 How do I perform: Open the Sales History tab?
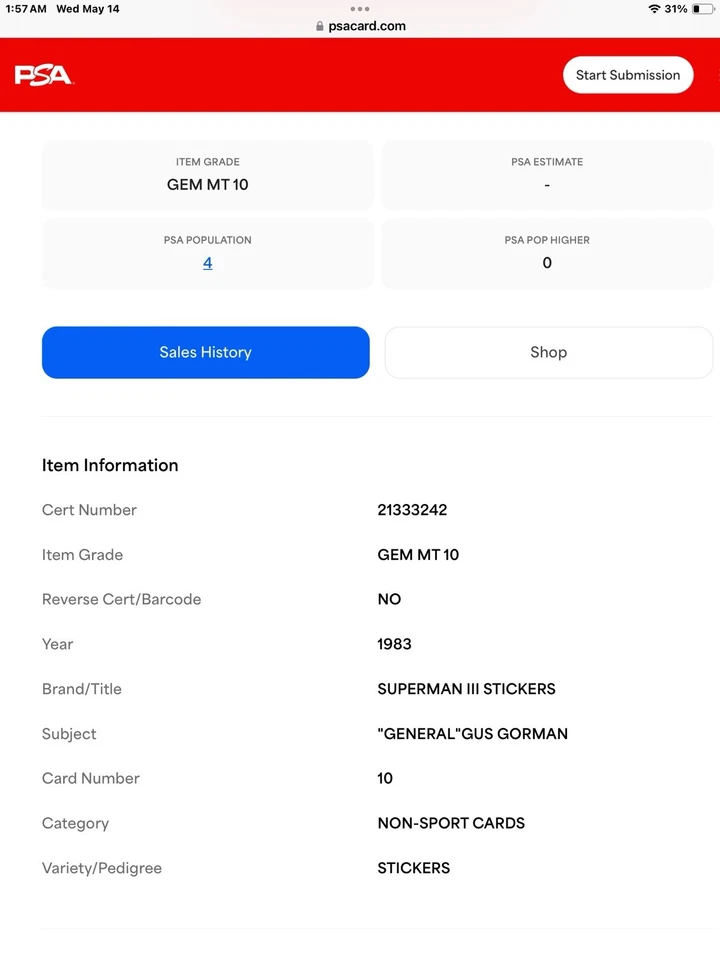[x=205, y=352]
